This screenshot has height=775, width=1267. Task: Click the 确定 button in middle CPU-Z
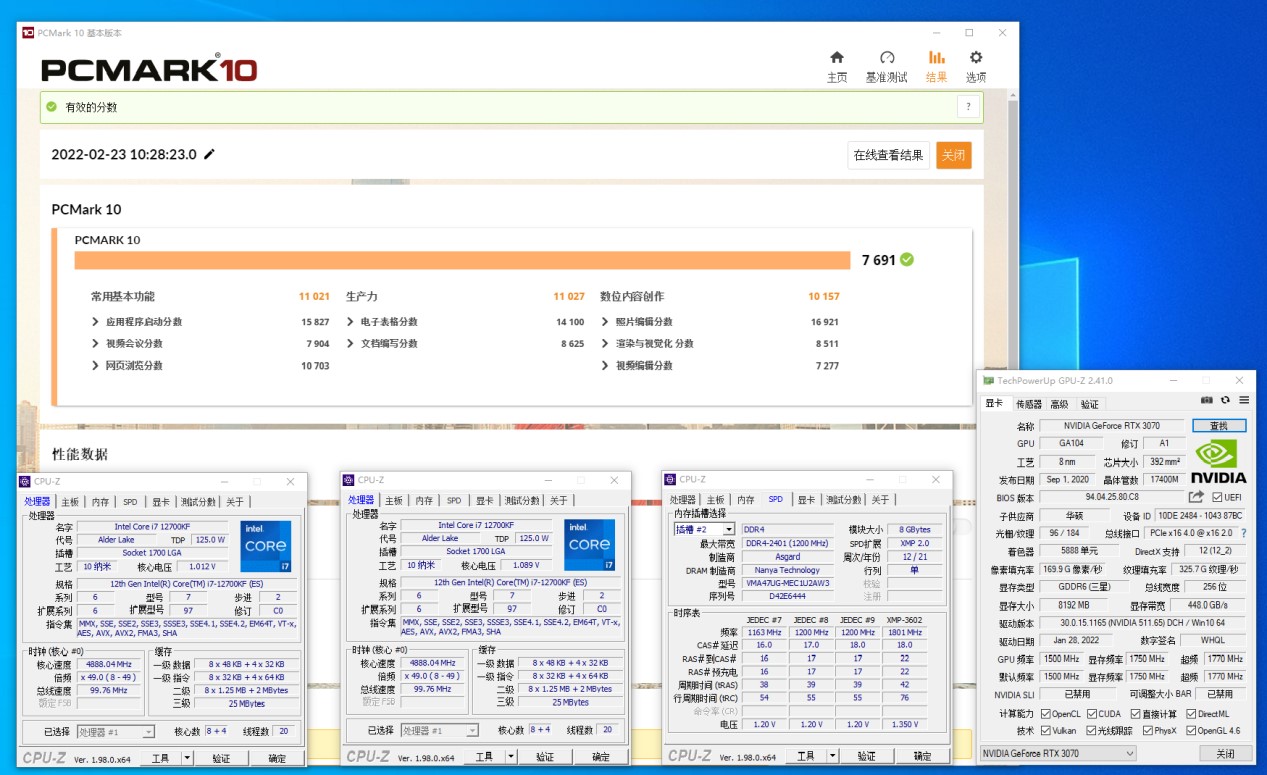pos(601,758)
